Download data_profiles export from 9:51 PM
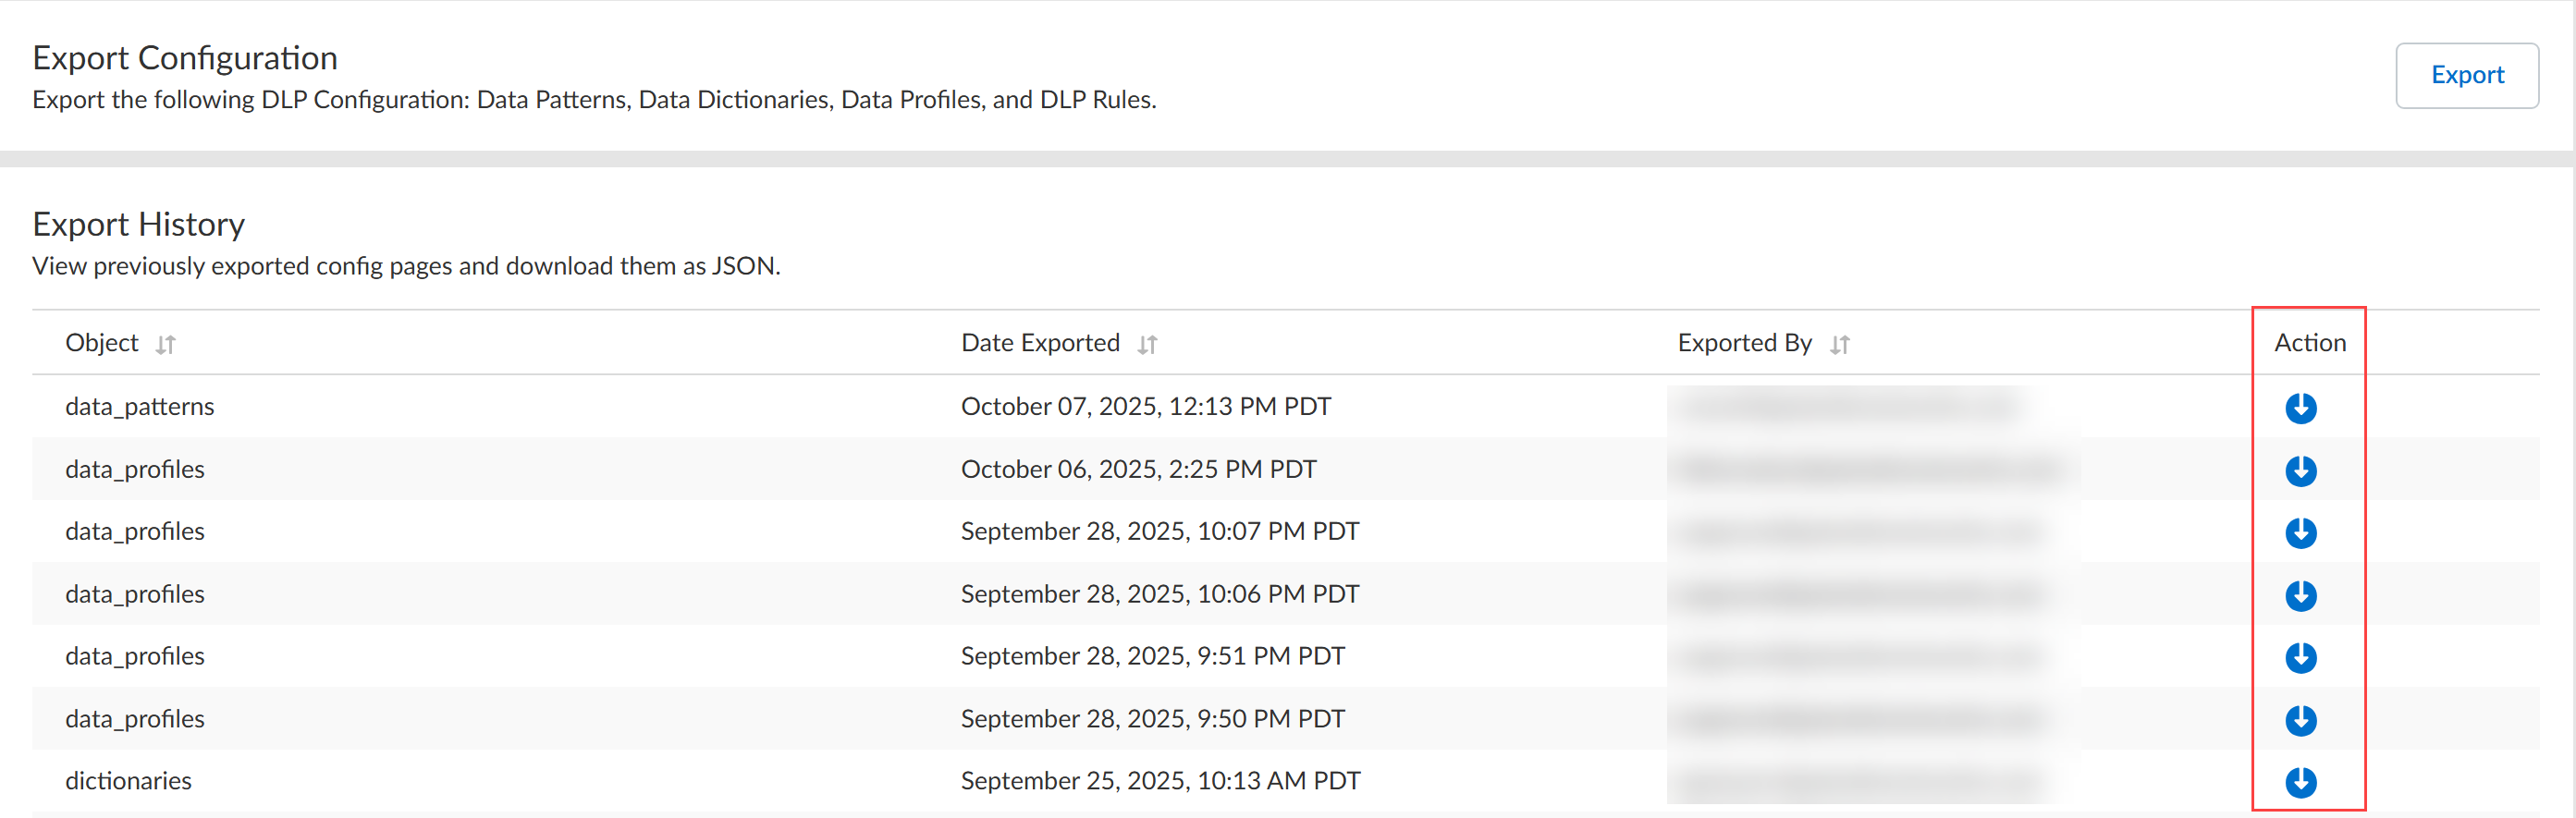Screen dimensions: 2576x818 coord(2300,658)
